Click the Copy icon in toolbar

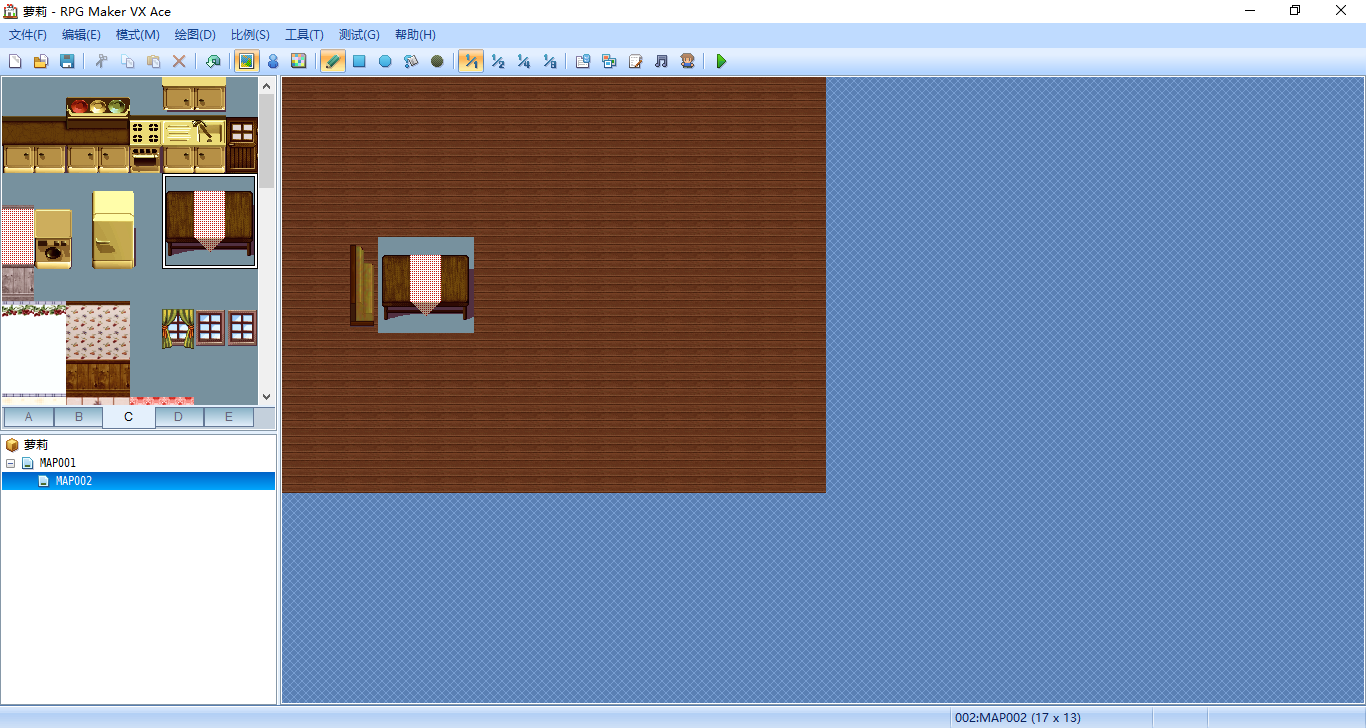pos(127,61)
